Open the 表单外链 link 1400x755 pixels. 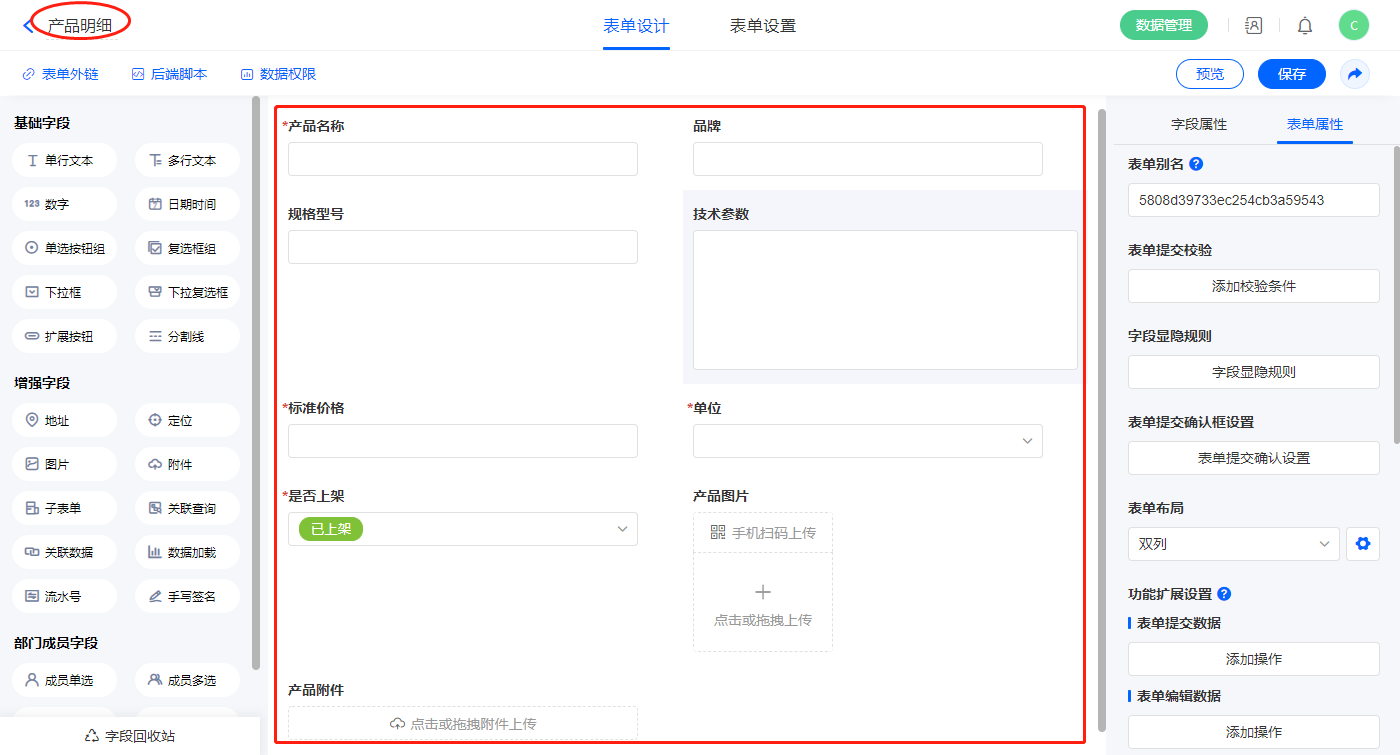click(x=61, y=74)
